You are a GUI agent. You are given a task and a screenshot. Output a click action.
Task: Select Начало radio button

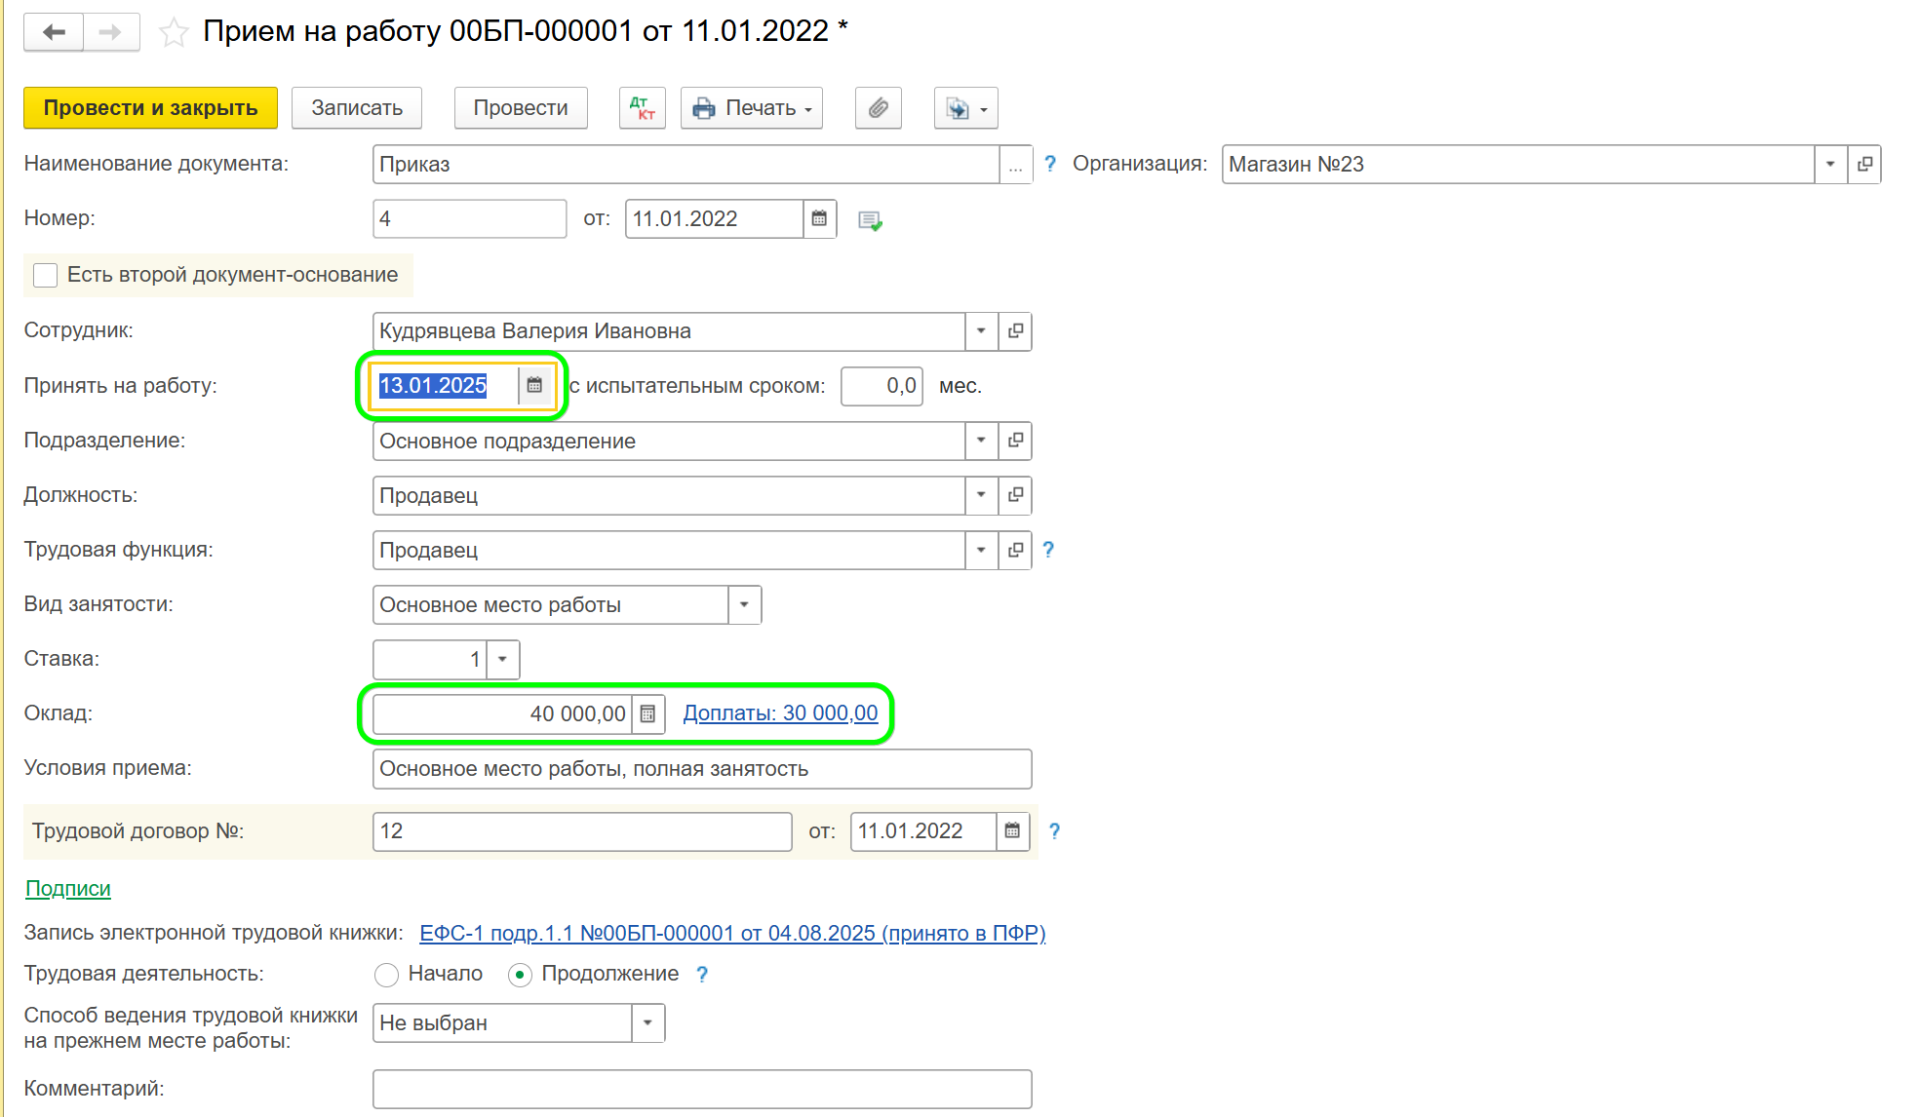pyautogui.click(x=386, y=974)
